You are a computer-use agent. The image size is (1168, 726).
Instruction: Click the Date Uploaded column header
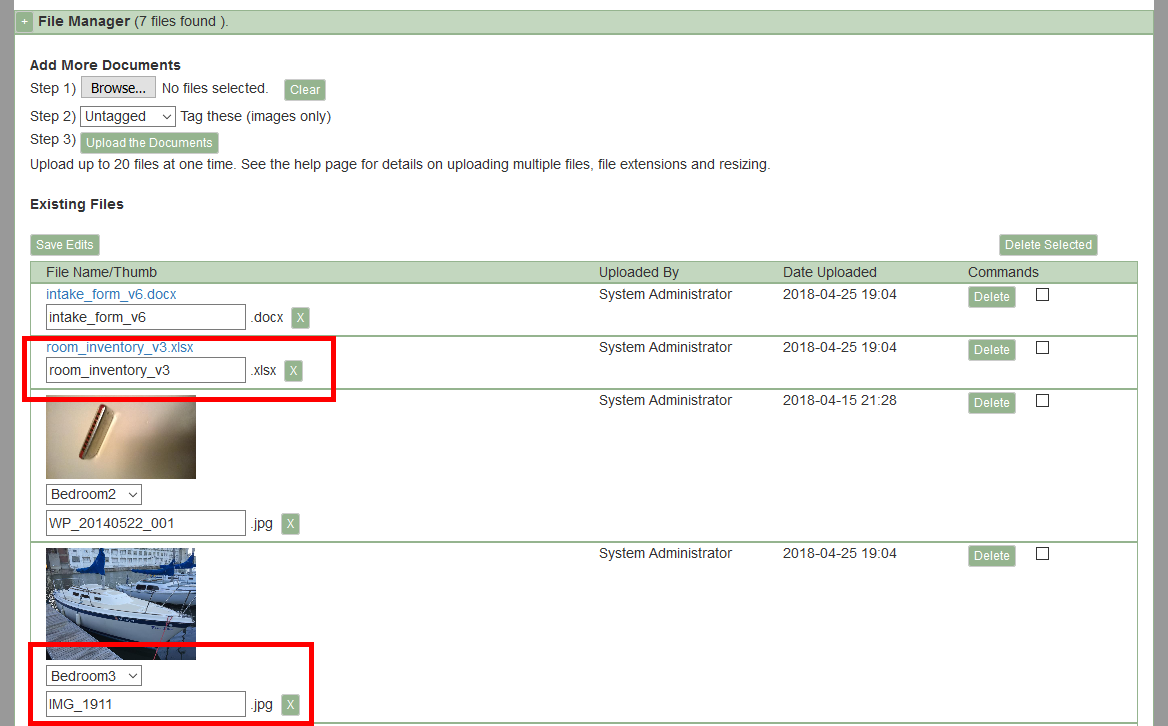829,273
